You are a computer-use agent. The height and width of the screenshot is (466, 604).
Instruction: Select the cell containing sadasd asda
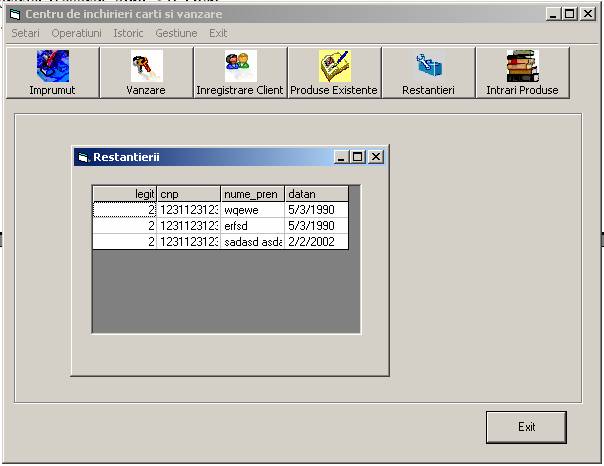(252, 241)
